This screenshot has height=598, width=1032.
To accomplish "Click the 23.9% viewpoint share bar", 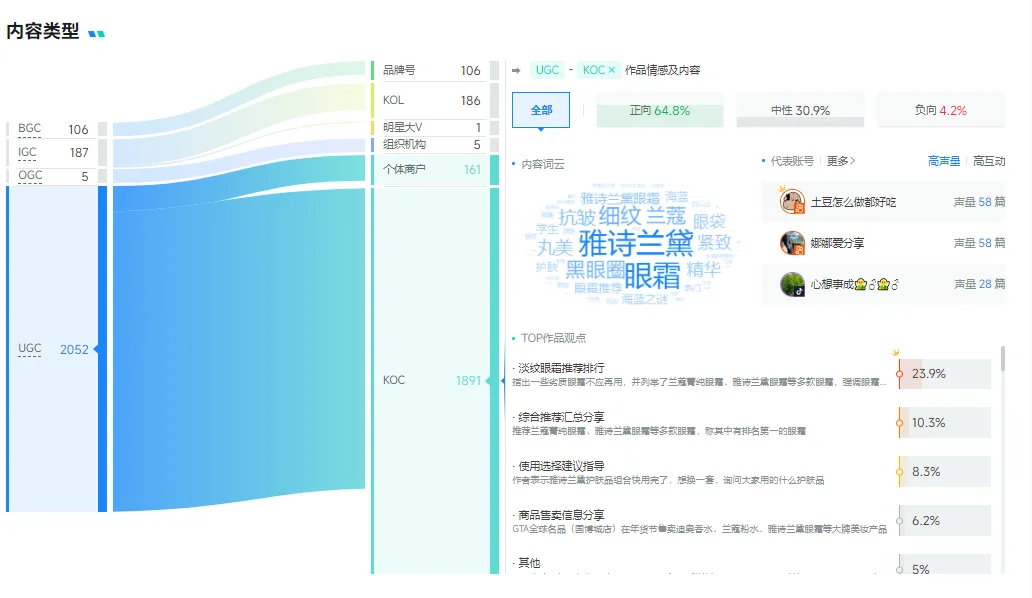I will pyautogui.click(x=945, y=374).
